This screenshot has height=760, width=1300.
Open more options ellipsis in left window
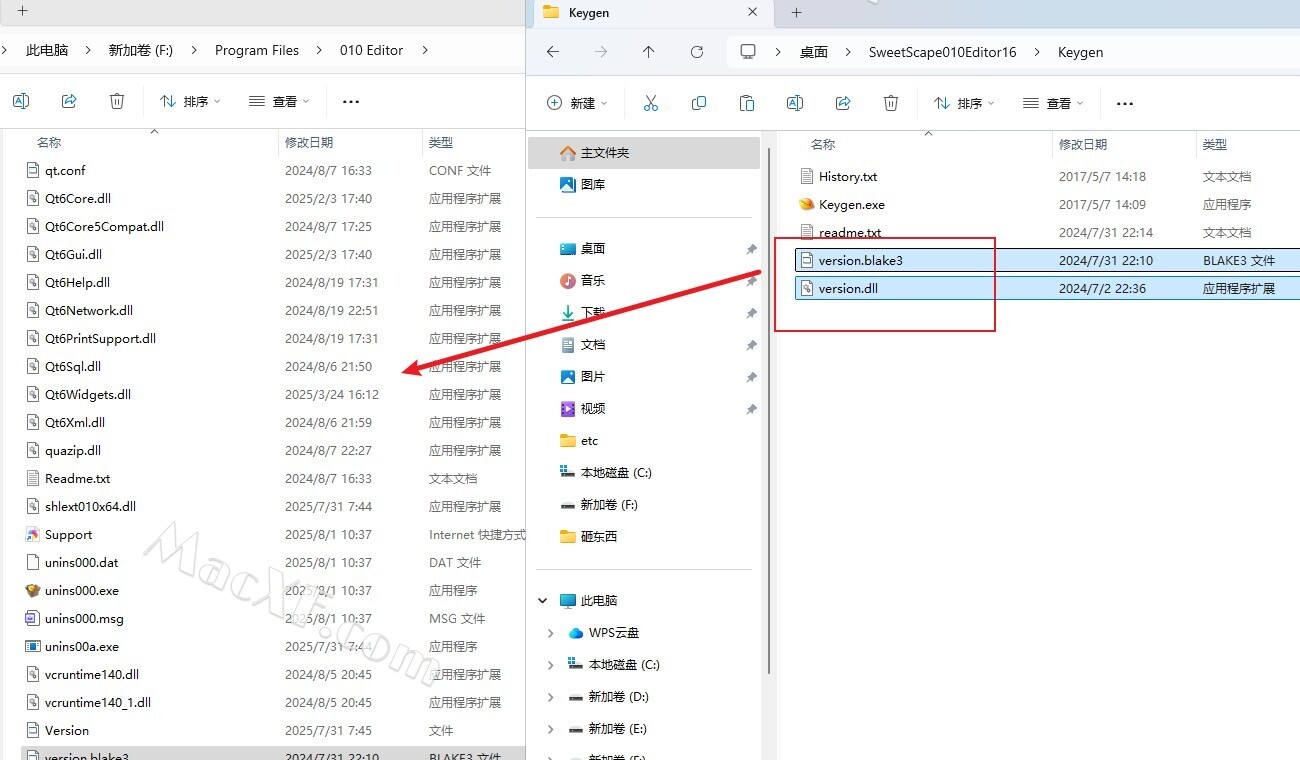coord(351,101)
